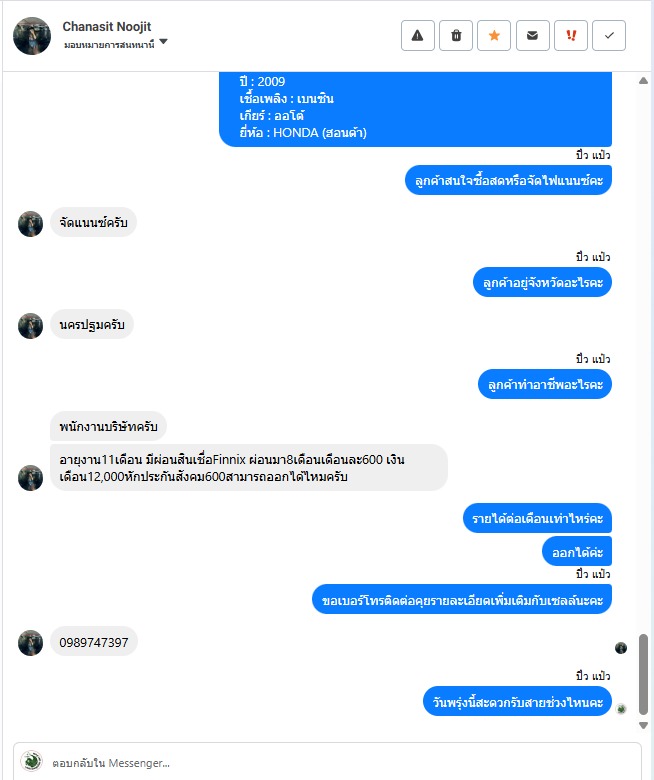The image size is (654, 780).
Task: Mark conversation done with checkmark
Action: (x=609, y=36)
